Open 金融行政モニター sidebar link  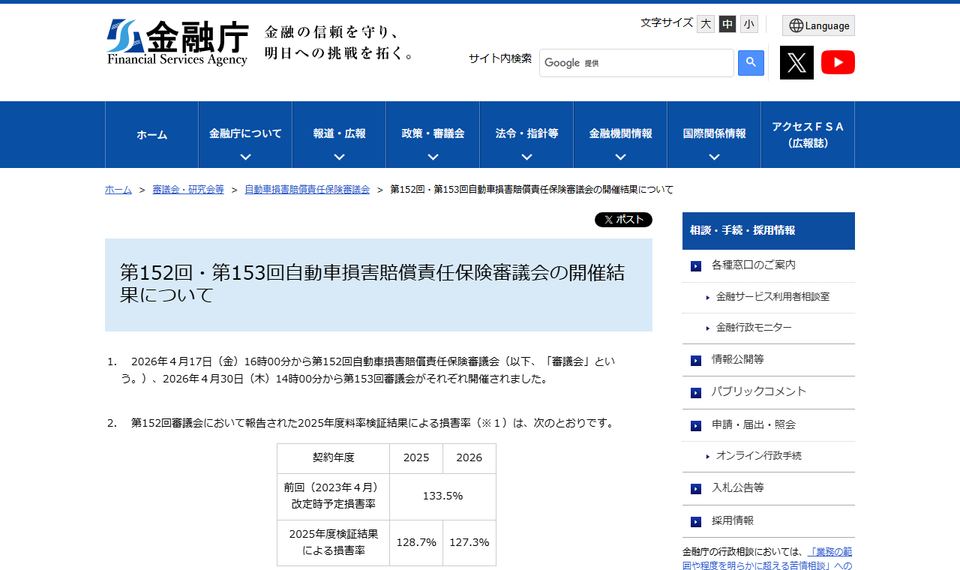point(754,328)
